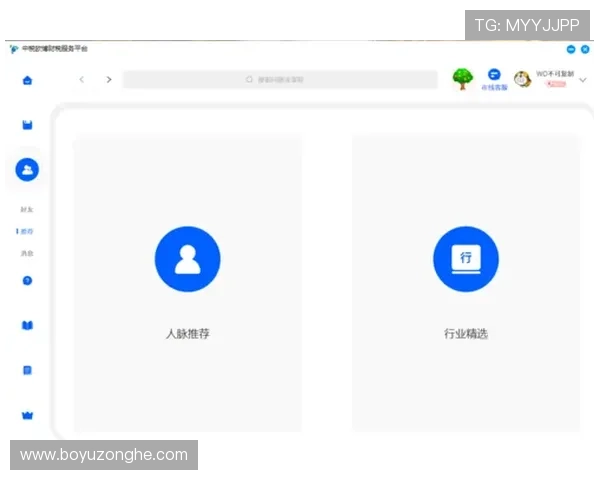Select the 推荐 sidebar sub-item
Screen dimensions: 600x480
coord(27,231)
